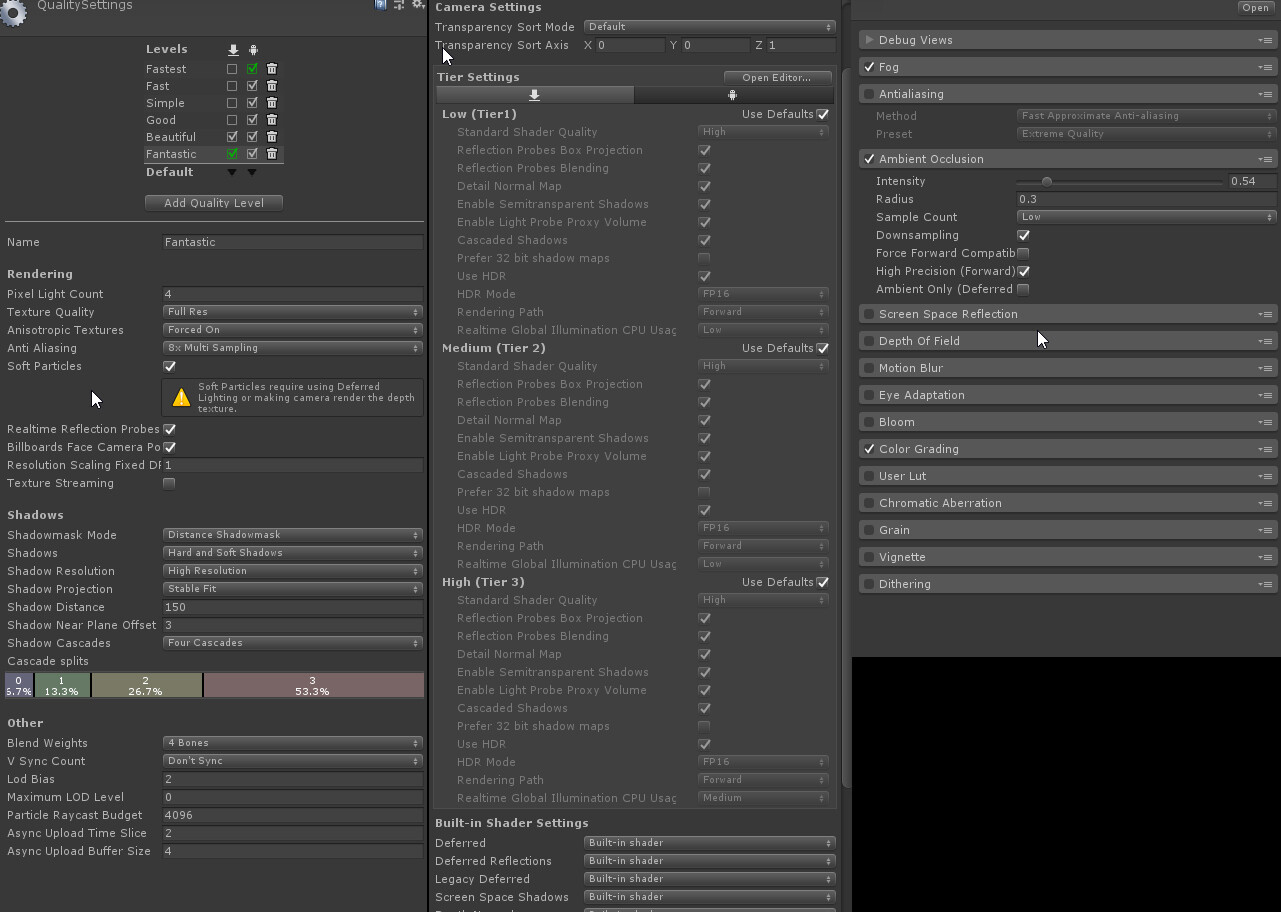This screenshot has width=1281, height=912.
Task: Open the Bloom settings menu icon
Action: (x=1266, y=421)
